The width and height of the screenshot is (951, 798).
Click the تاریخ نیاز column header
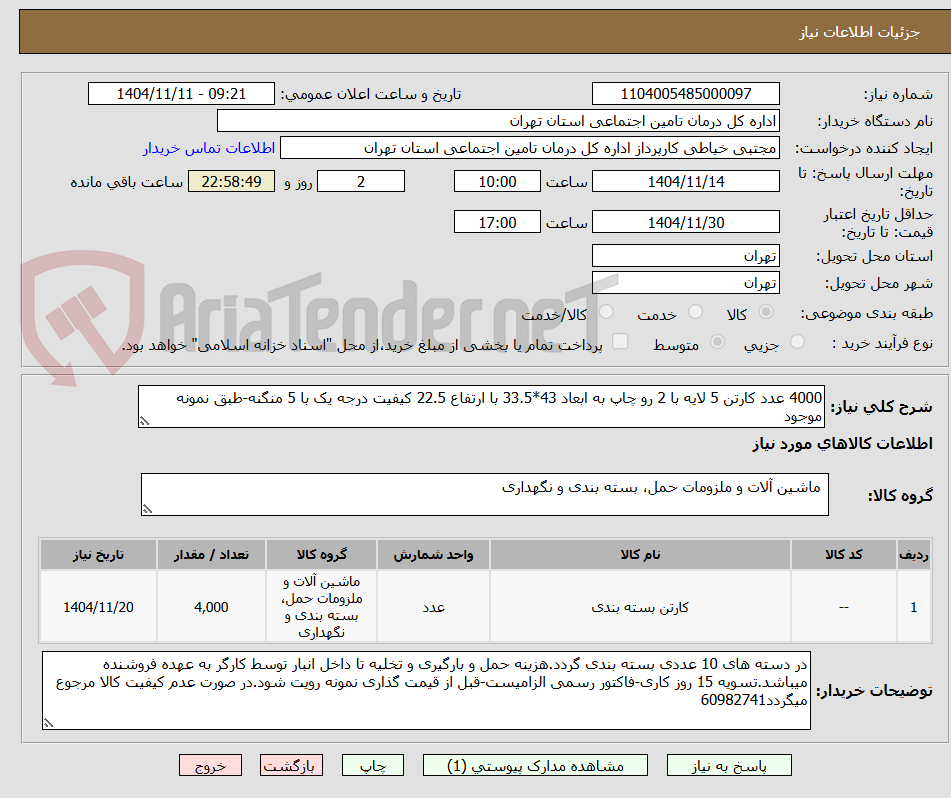tap(98, 555)
